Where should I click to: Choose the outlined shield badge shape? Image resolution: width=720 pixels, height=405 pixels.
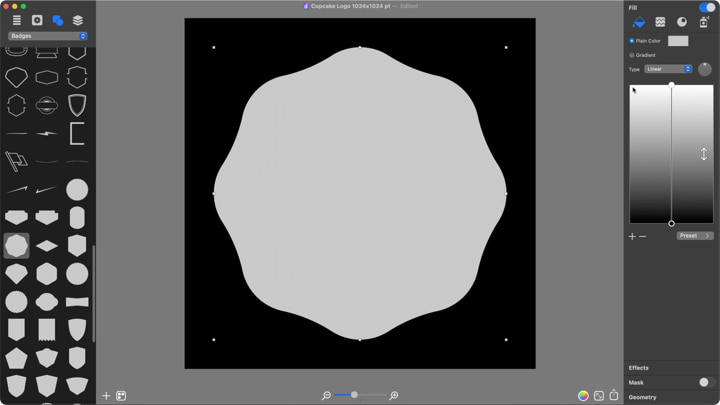point(77,105)
